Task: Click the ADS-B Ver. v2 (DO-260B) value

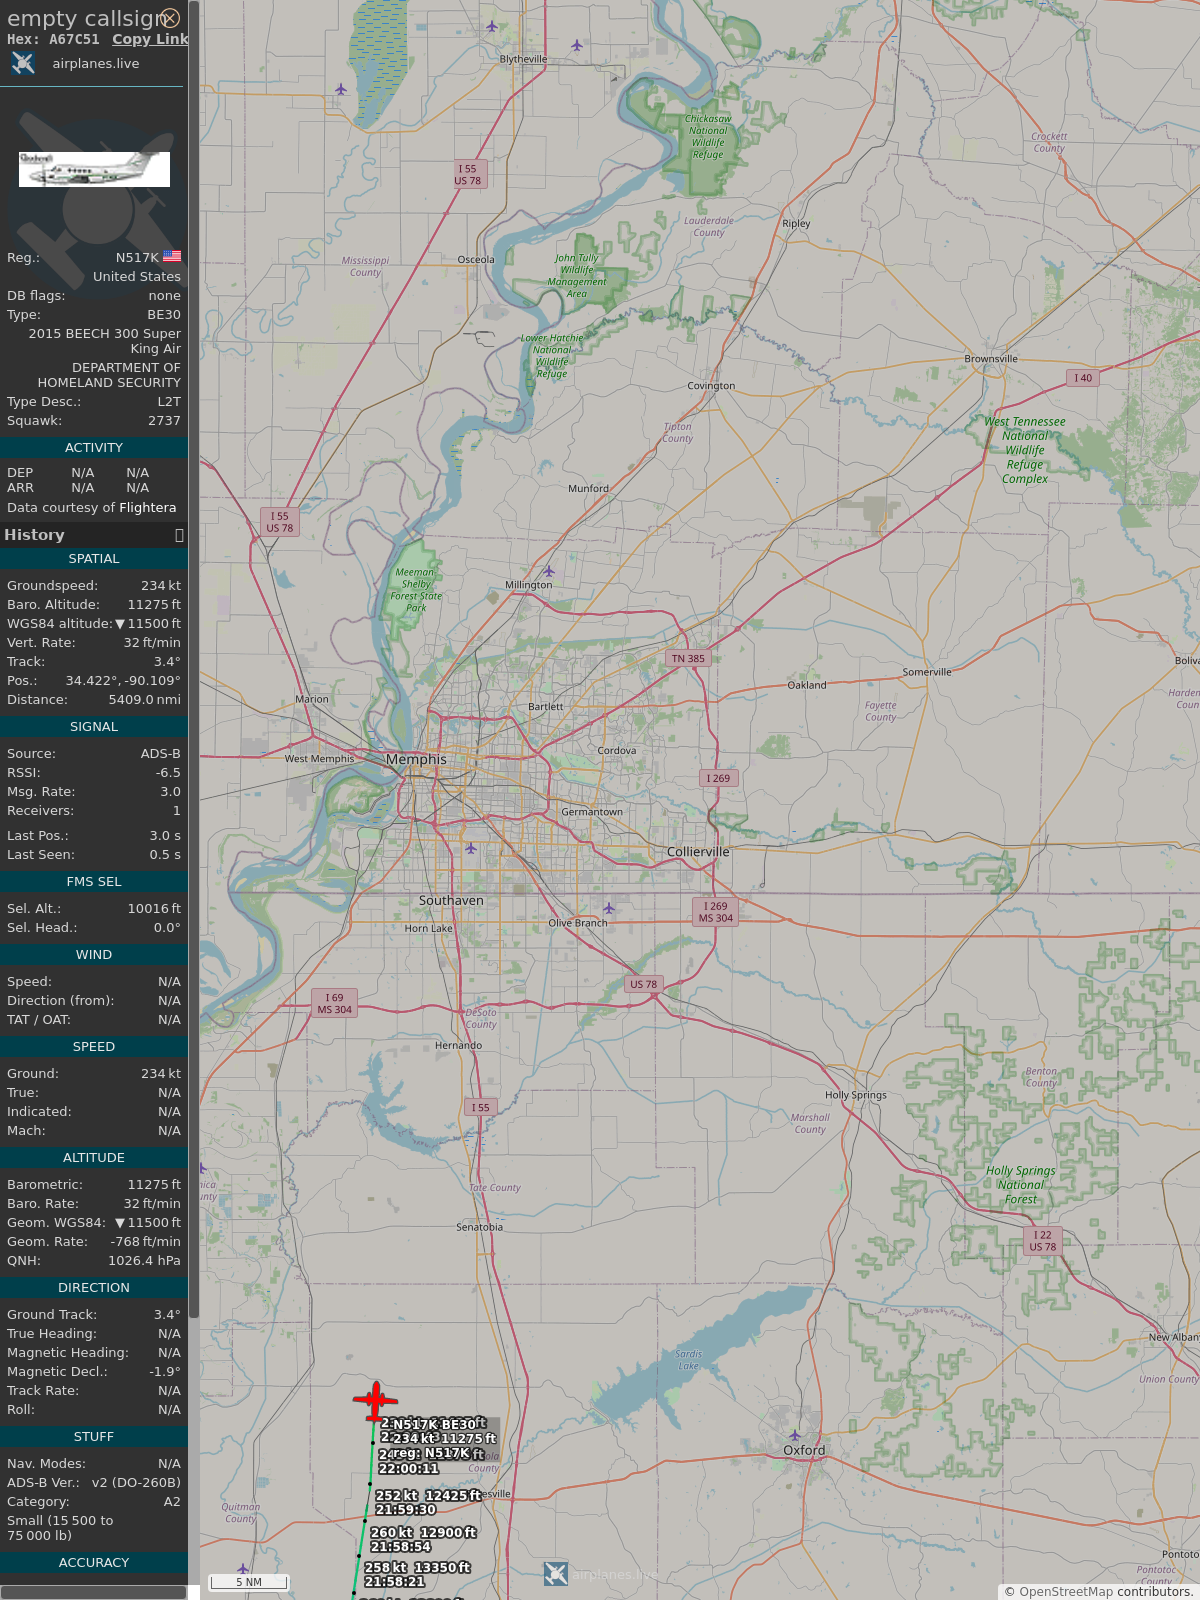Action: (x=136, y=1483)
